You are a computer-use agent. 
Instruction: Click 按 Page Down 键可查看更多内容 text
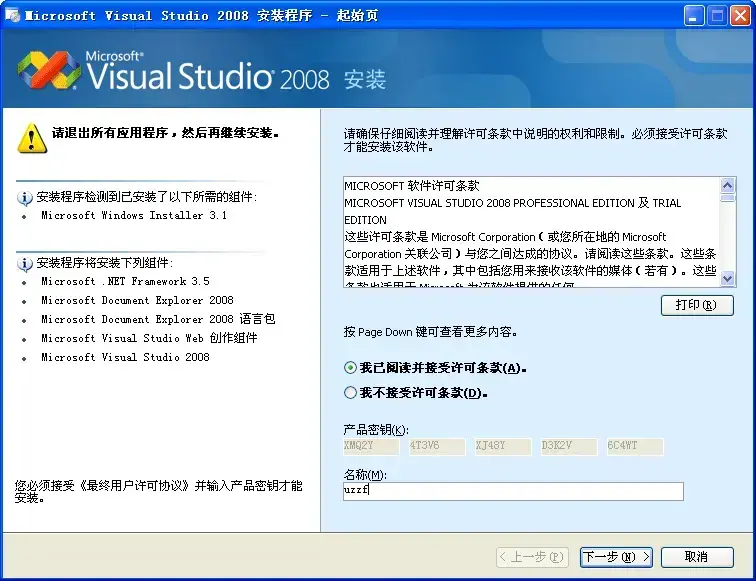(x=431, y=332)
